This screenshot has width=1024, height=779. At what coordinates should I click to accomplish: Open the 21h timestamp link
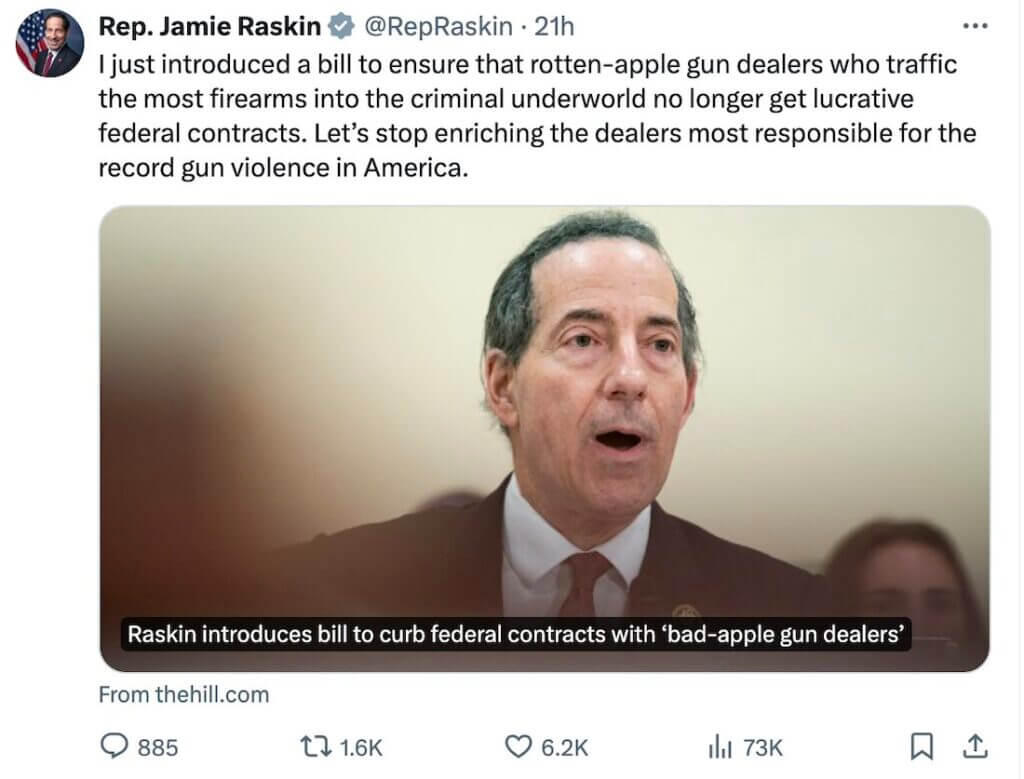pyautogui.click(x=556, y=26)
